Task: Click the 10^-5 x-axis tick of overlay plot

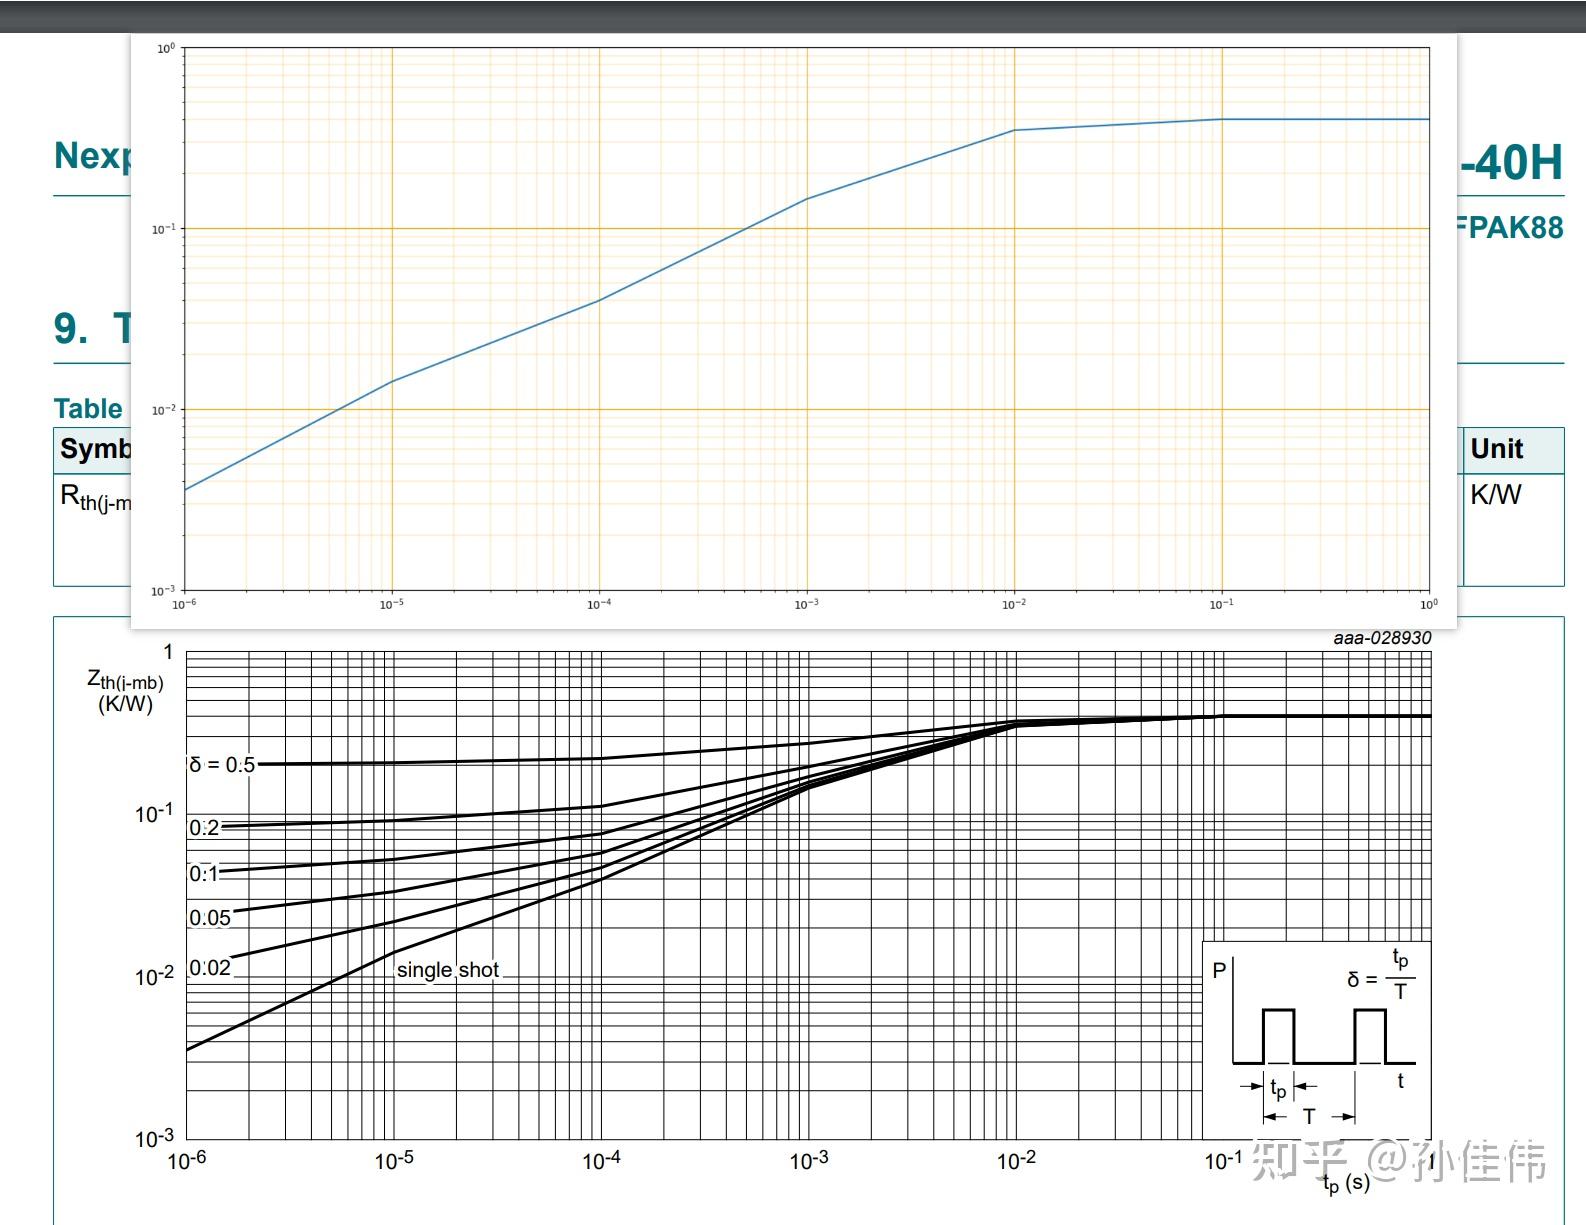Action: [391, 604]
